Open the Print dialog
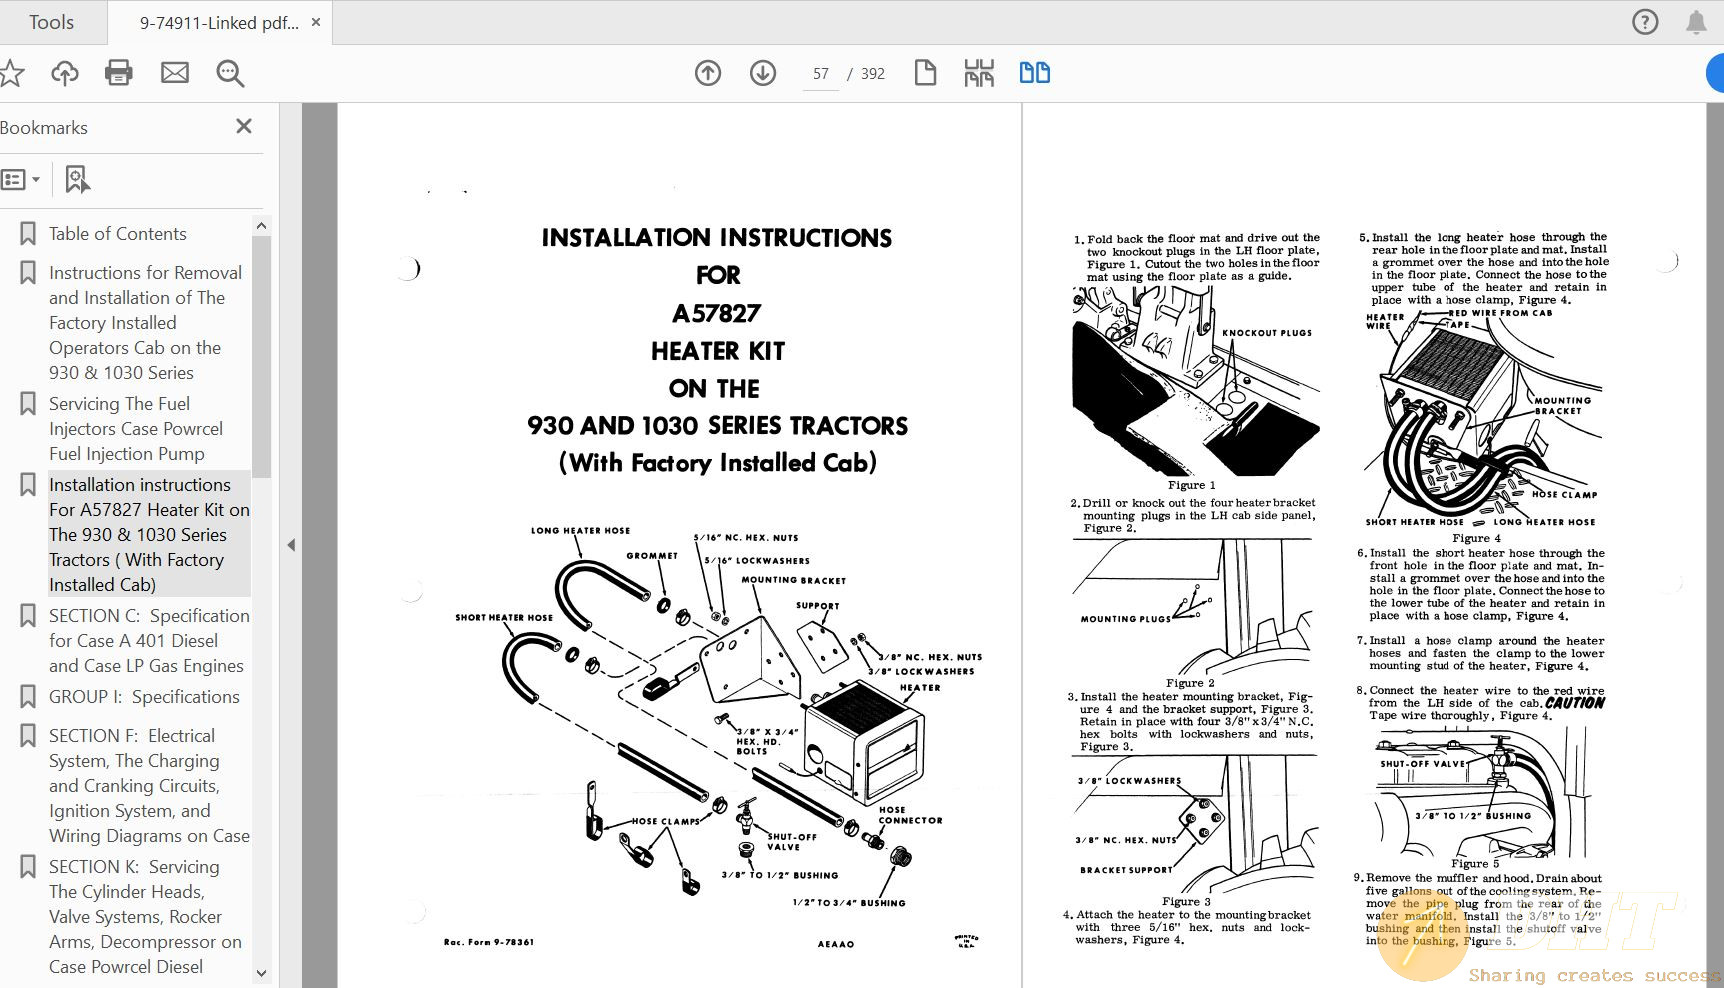This screenshot has height=988, width=1724. 118,72
